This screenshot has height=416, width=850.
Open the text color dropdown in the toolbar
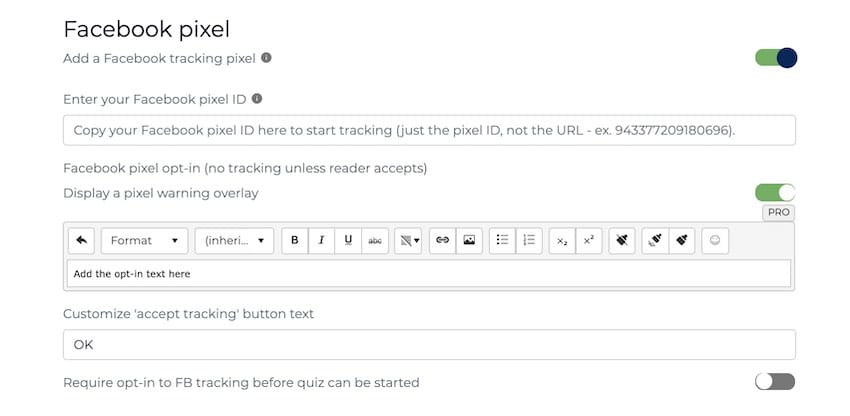pos(409,240)
